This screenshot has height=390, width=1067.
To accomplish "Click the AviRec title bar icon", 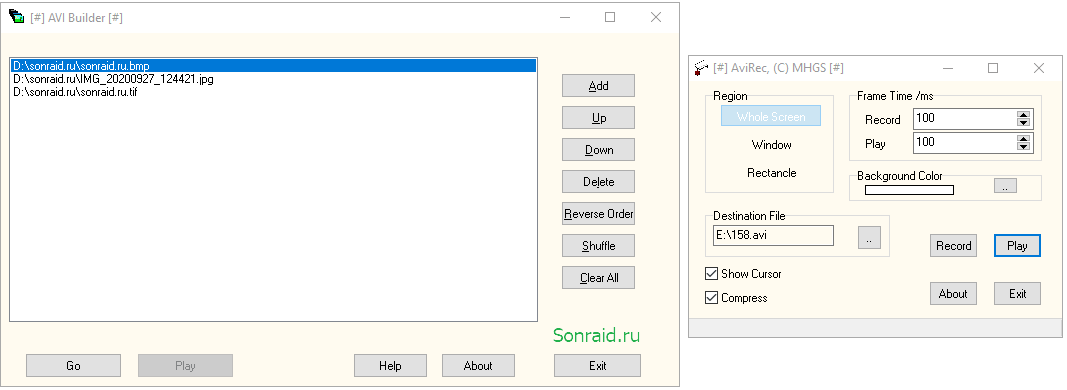I will (701, 67).
